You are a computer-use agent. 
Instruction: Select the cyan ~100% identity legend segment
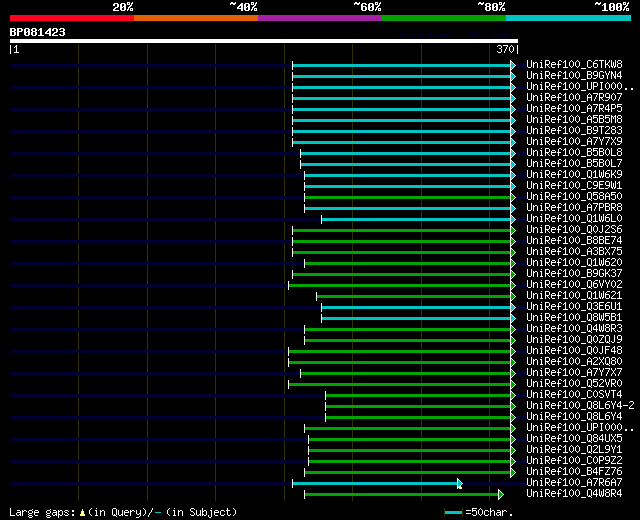(569, 18)
